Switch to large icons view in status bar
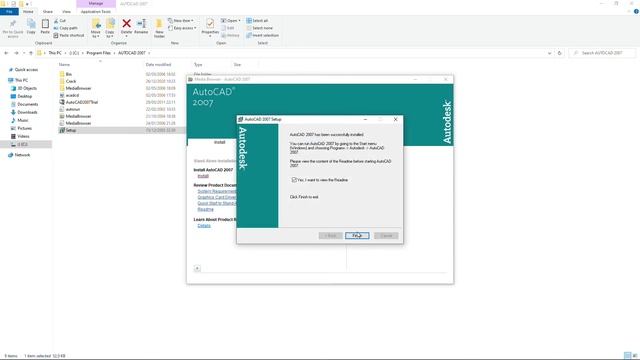Viewport: 640px width, 360px height. (635, 356)
